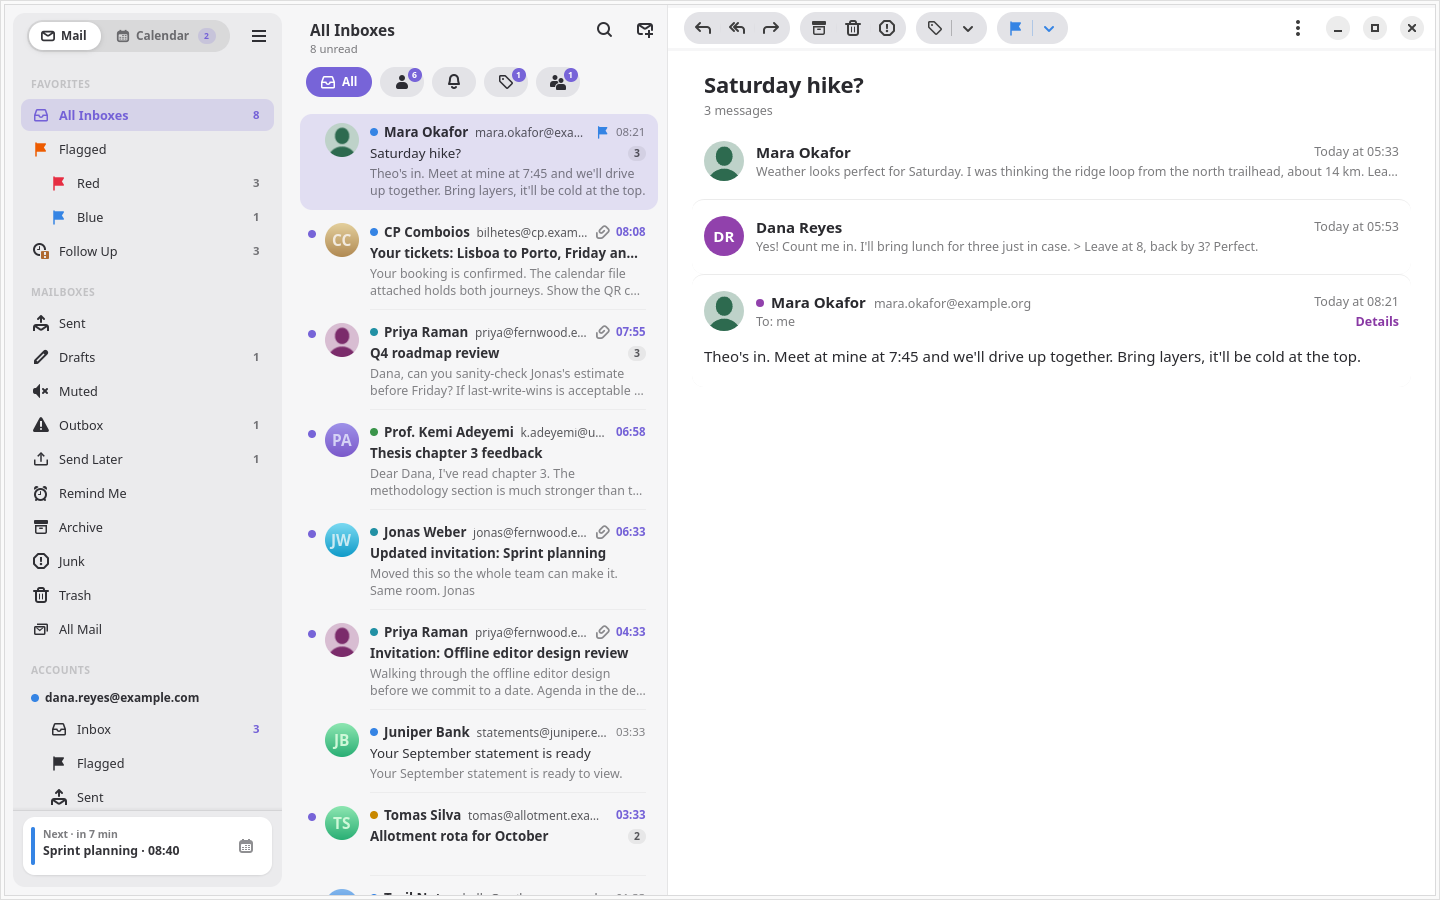Expand Mara Okafor's first message
Viewport: 1440px width, 900px height.
coord(1051,161)
